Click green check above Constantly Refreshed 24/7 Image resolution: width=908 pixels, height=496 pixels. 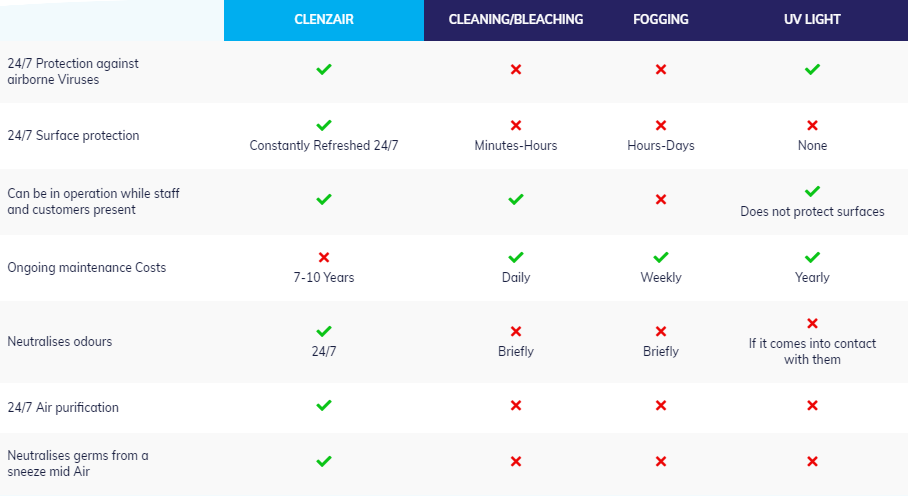click(324, 125)
